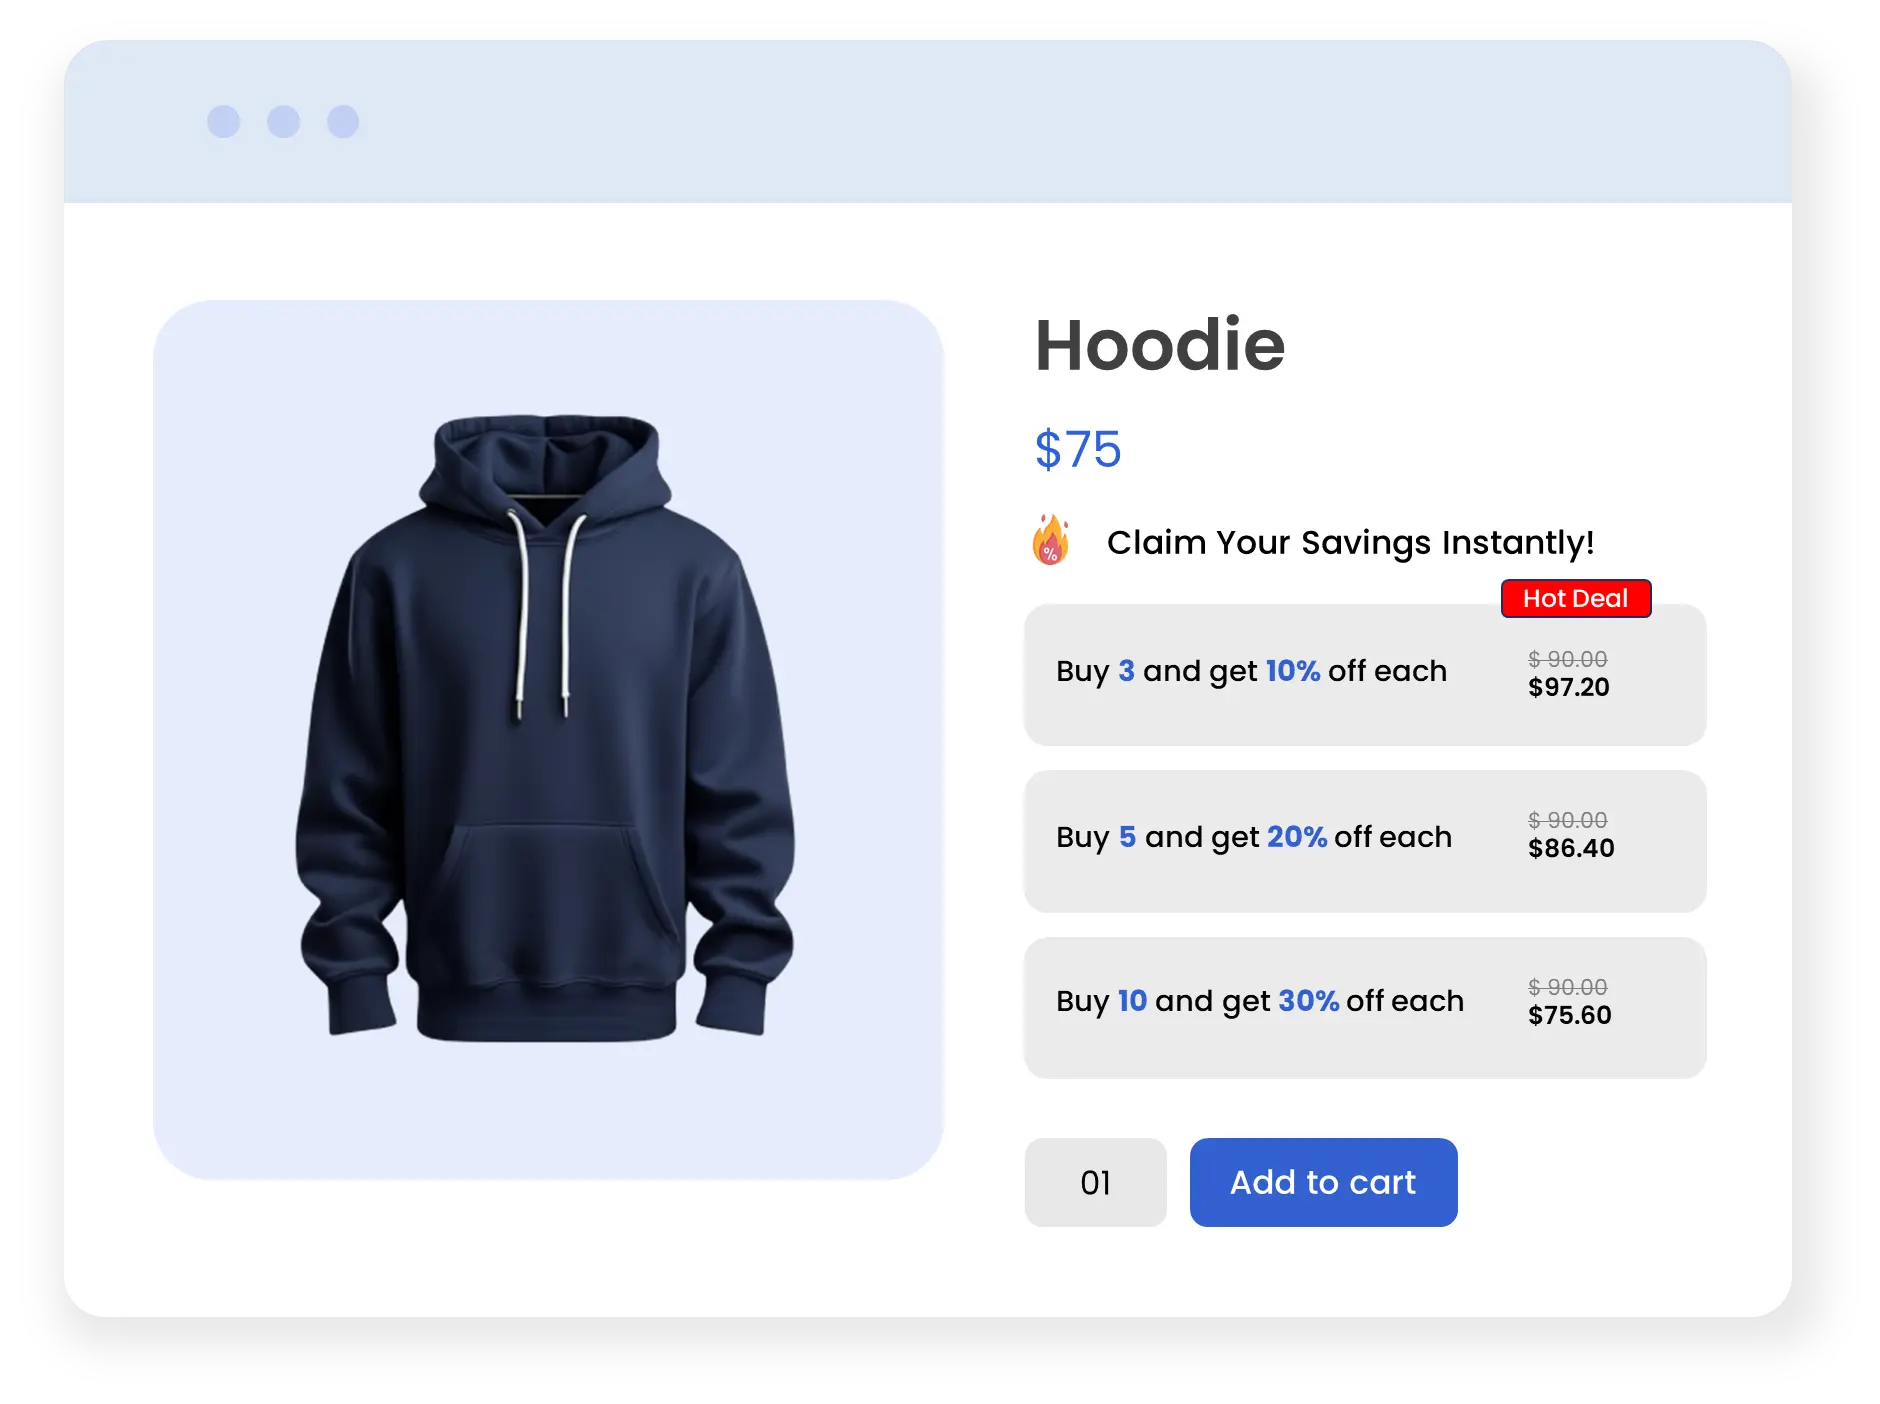Click the $97.20 discounted price
This screenshot has width=1880, height=1404.
(1569, 687)
